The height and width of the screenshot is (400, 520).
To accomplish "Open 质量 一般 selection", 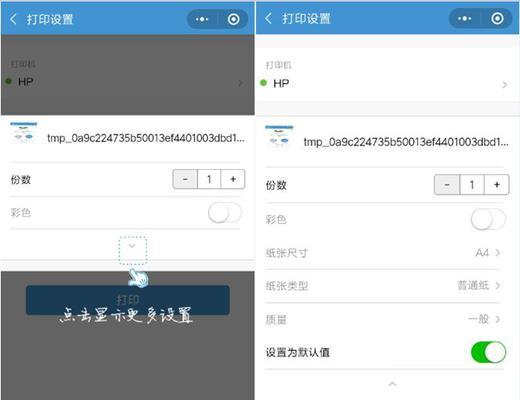I will pyautogui.click(x=383, y=319).
